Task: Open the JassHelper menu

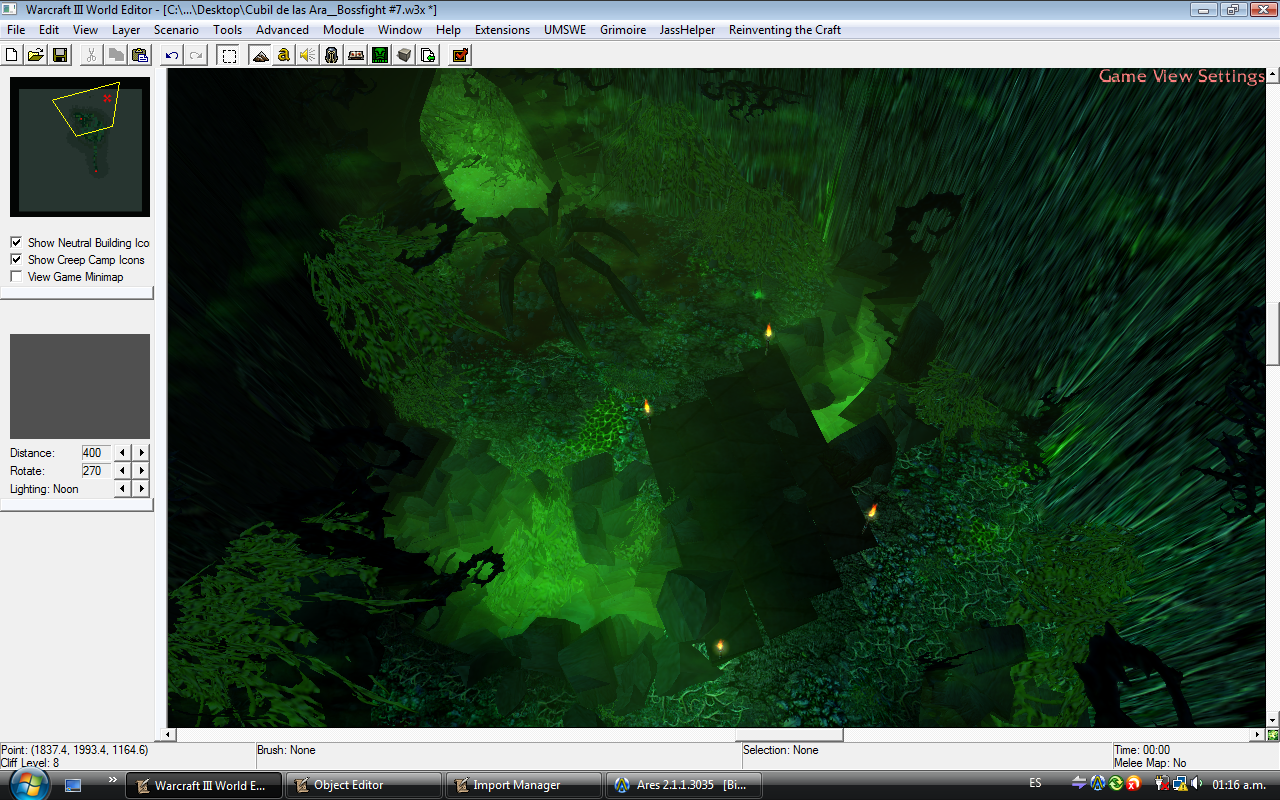Action: click(687, 30)
